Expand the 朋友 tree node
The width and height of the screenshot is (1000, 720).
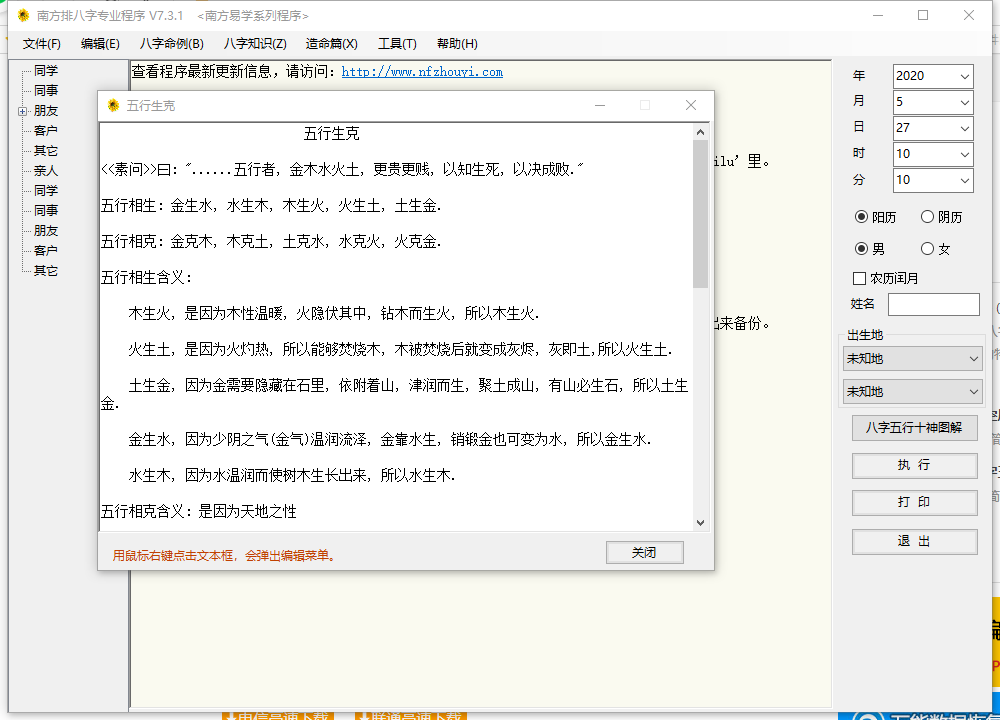22,111
